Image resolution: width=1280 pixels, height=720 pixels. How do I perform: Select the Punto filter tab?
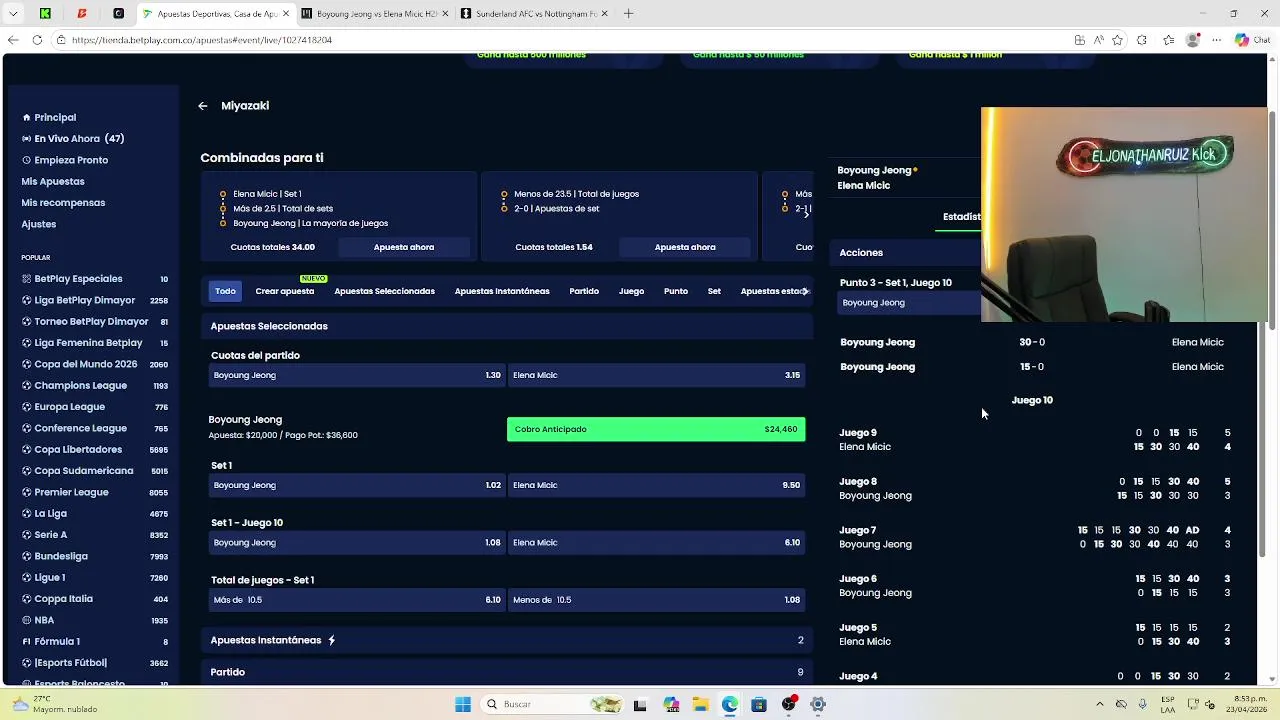click(676, 291)
